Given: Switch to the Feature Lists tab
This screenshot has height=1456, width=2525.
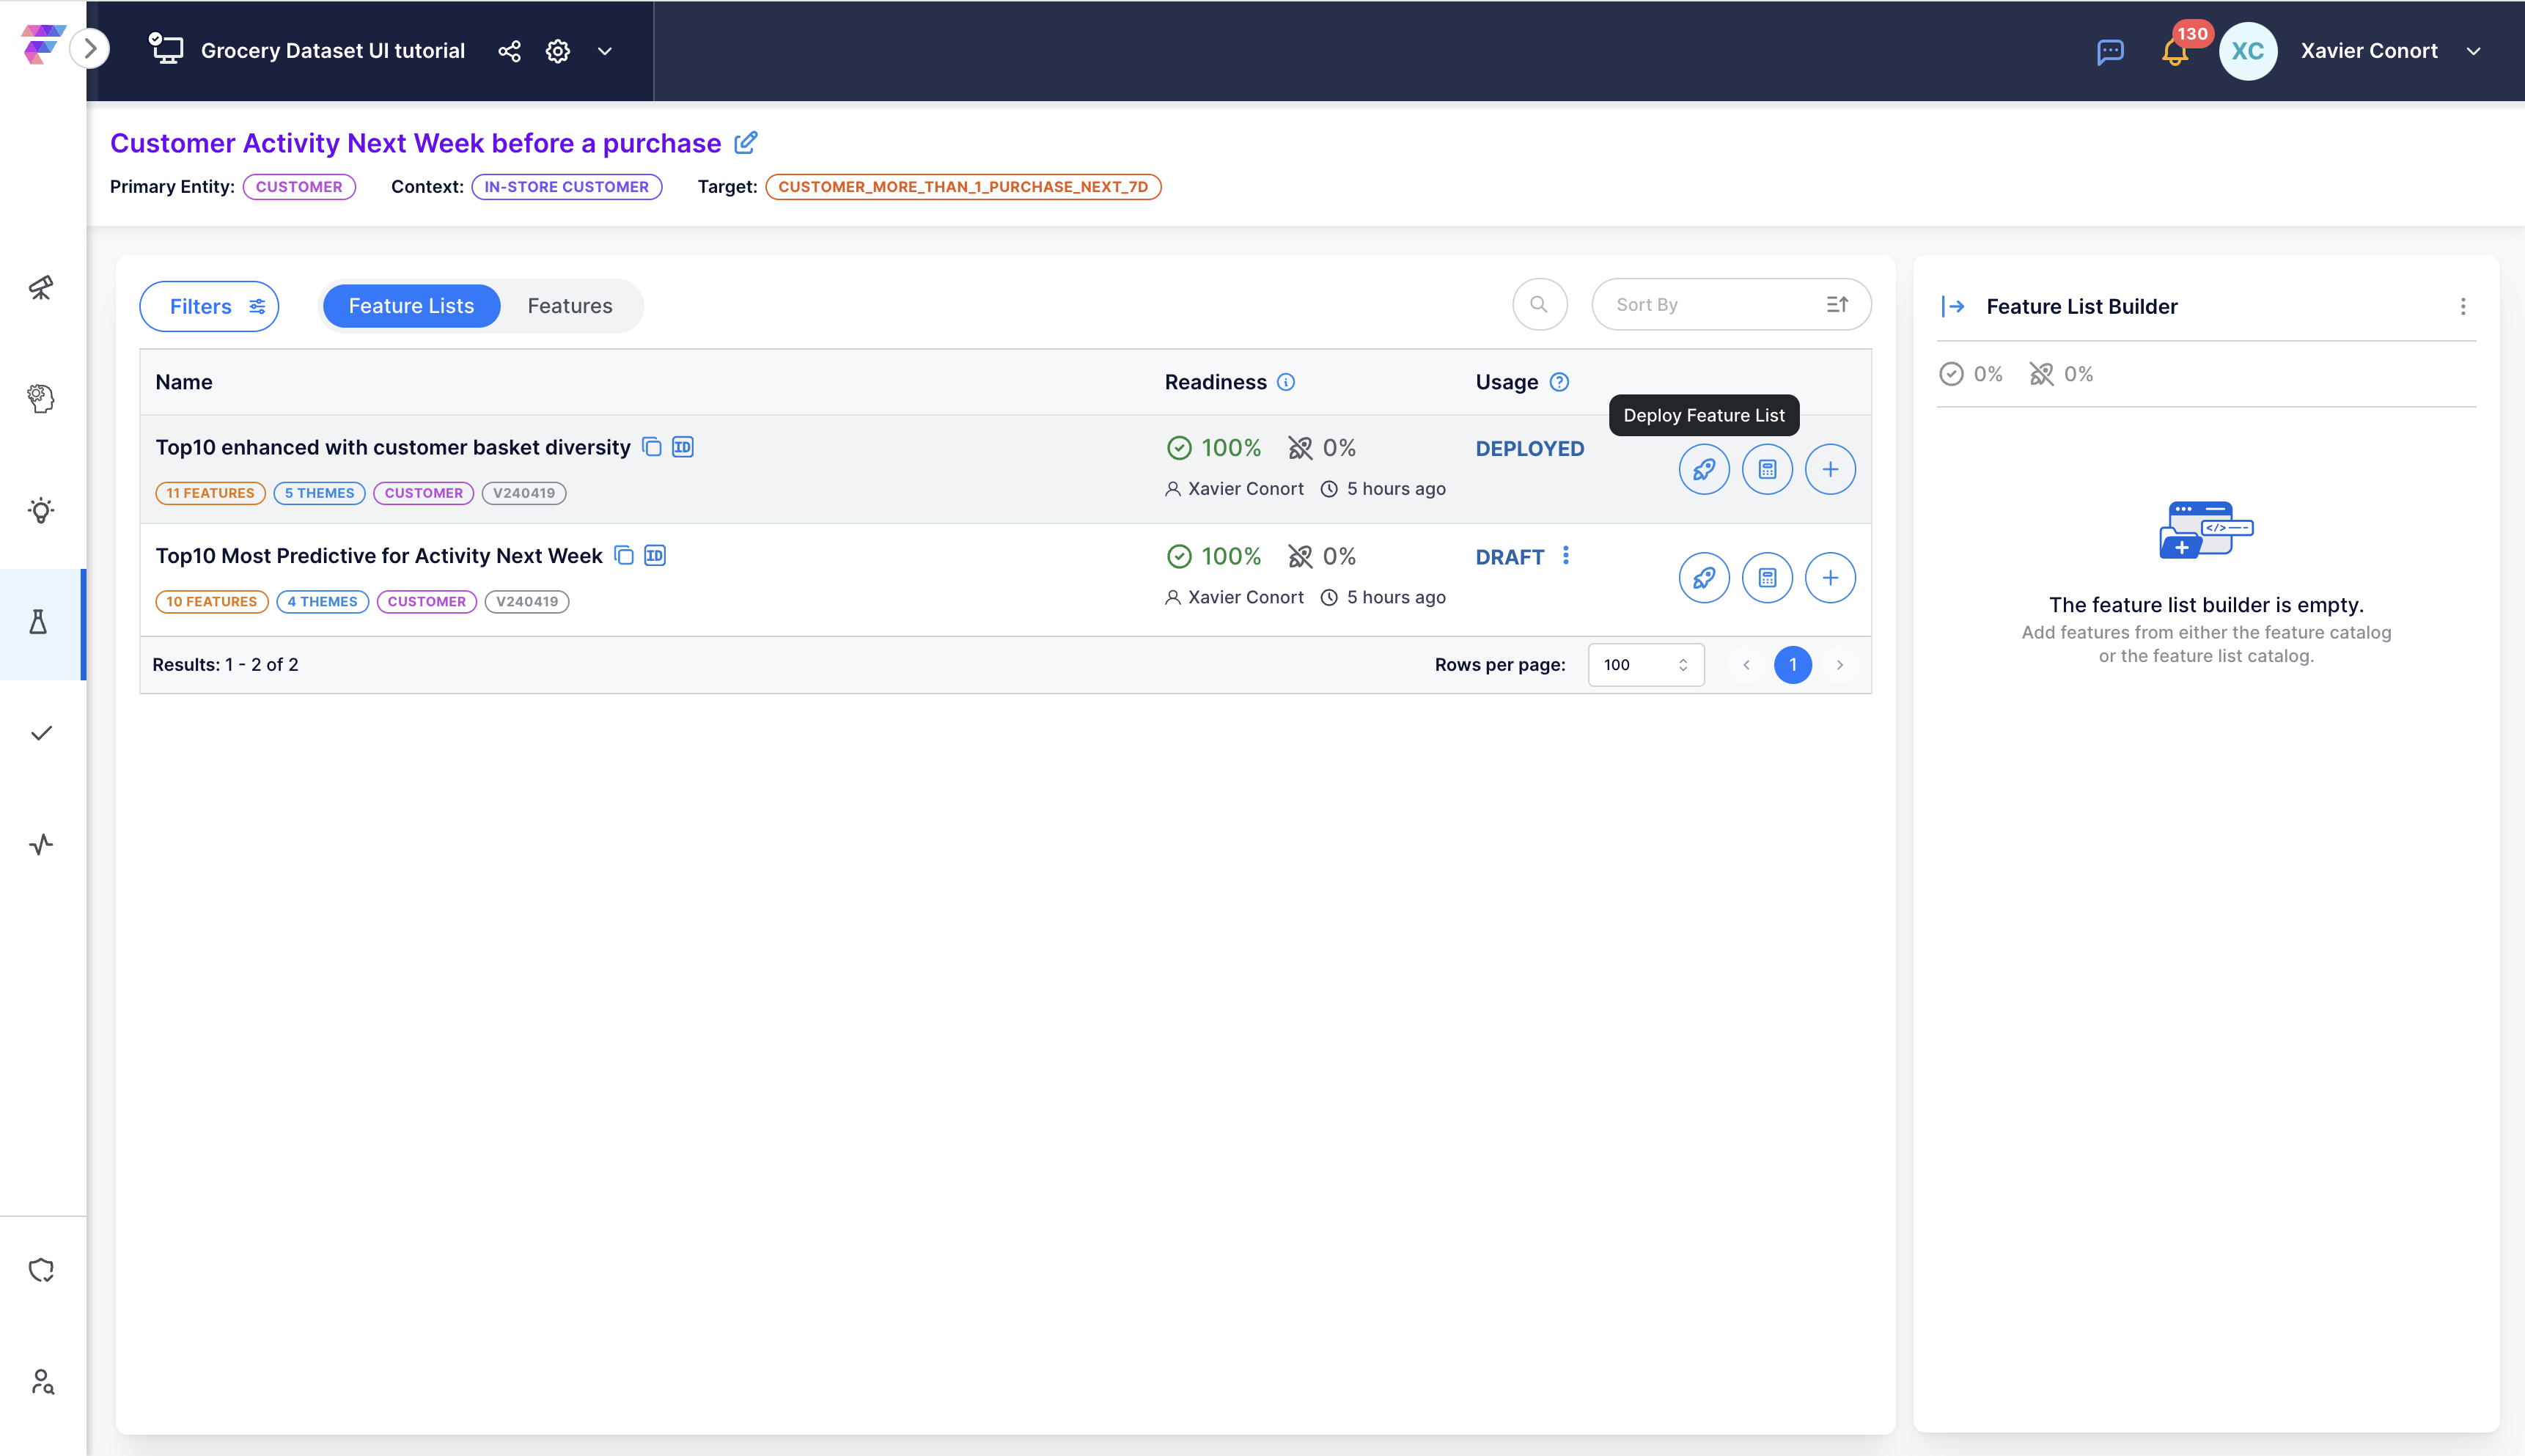Looking at the screenshot, I should tap(411, 306).
